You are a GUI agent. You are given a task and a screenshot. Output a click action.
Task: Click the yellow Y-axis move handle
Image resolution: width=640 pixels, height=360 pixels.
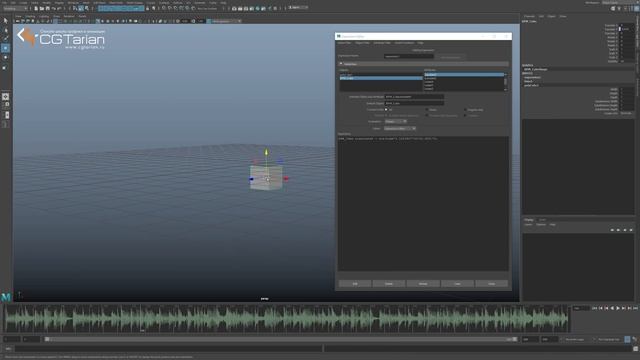pos(266,152)
